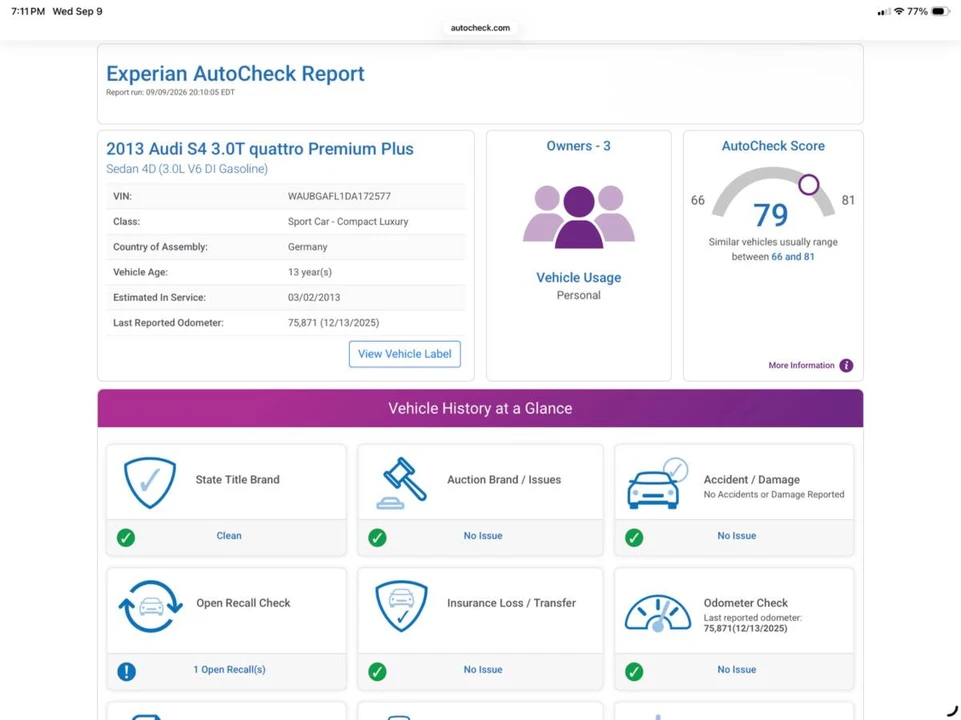Click green checkmark under Odometer Check
The width and height of the screenshot is (961, 720).
(634, 672)
